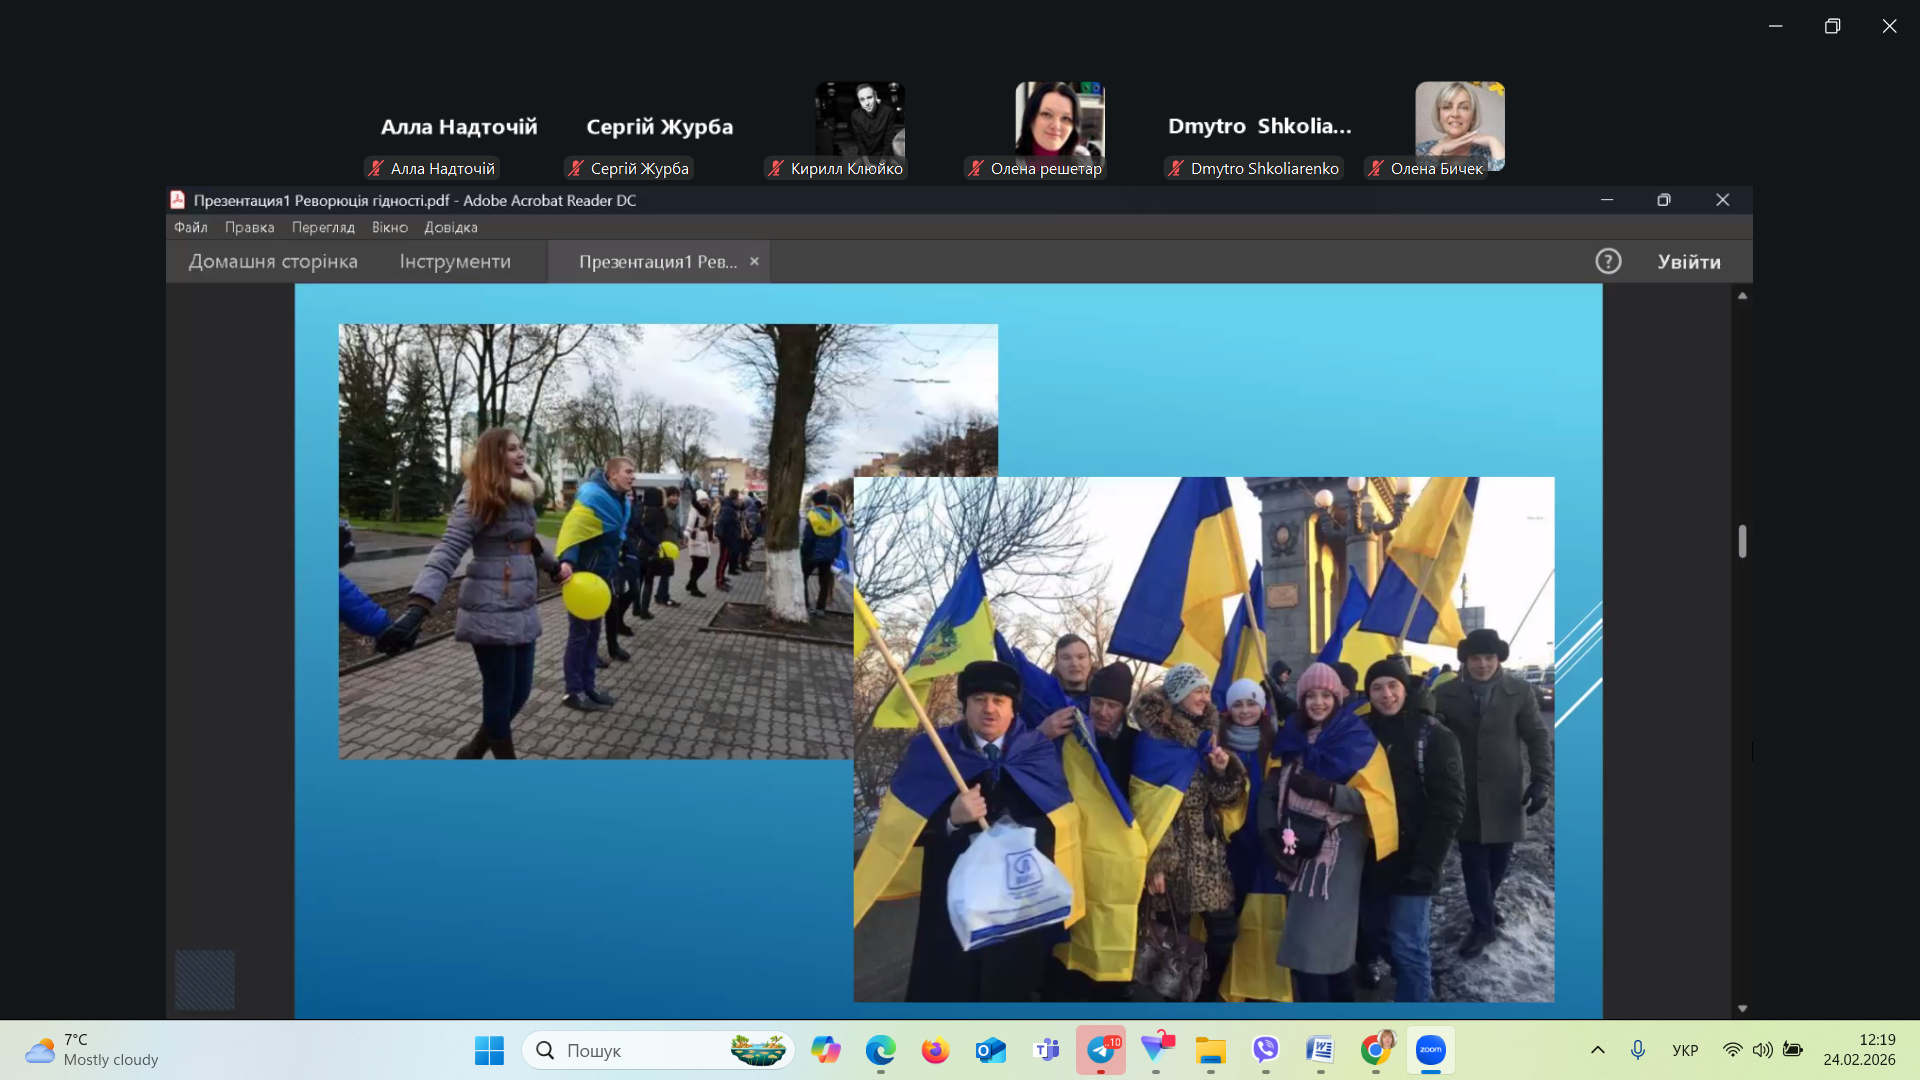Close the Презентация1 document tab
Screen dimensions: 1920x1080
(x=755, y=261)
